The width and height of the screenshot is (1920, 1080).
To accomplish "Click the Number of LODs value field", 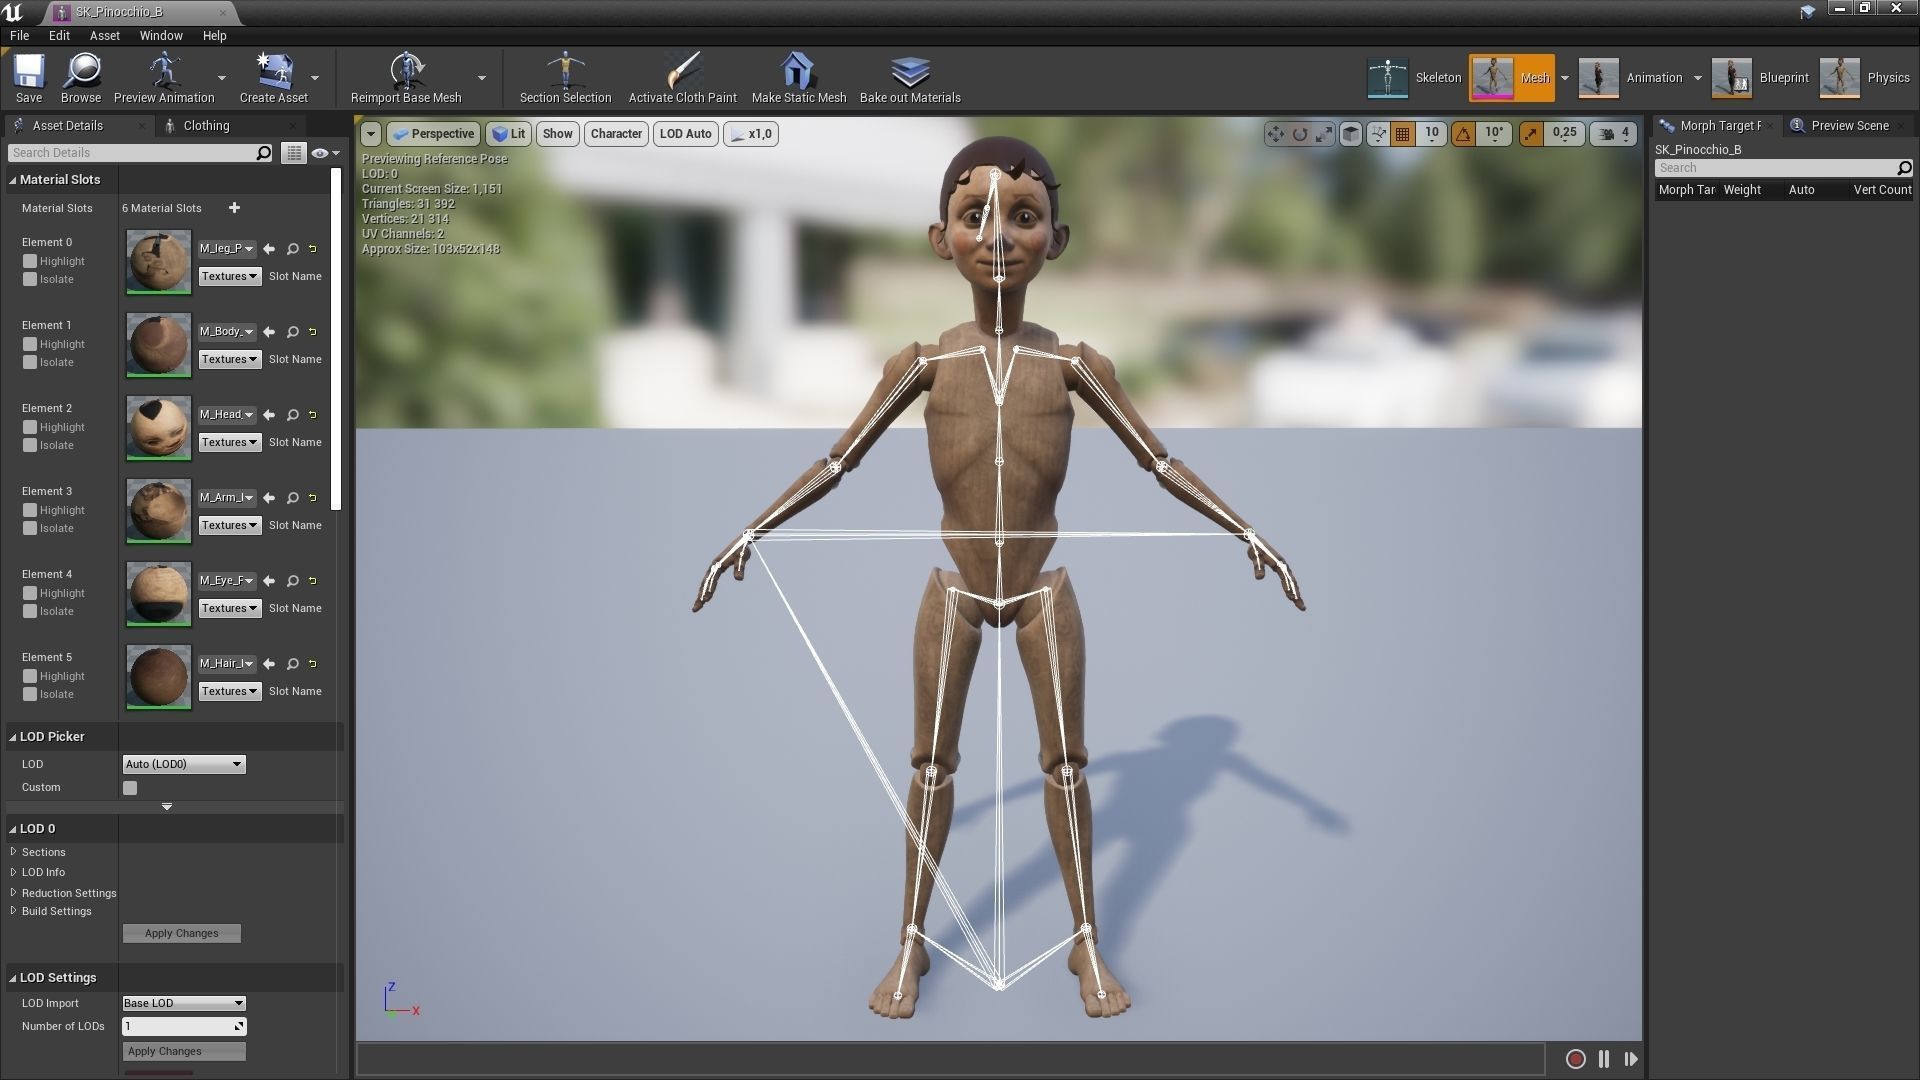I will pyautogui.click(x=184, y=1026).
